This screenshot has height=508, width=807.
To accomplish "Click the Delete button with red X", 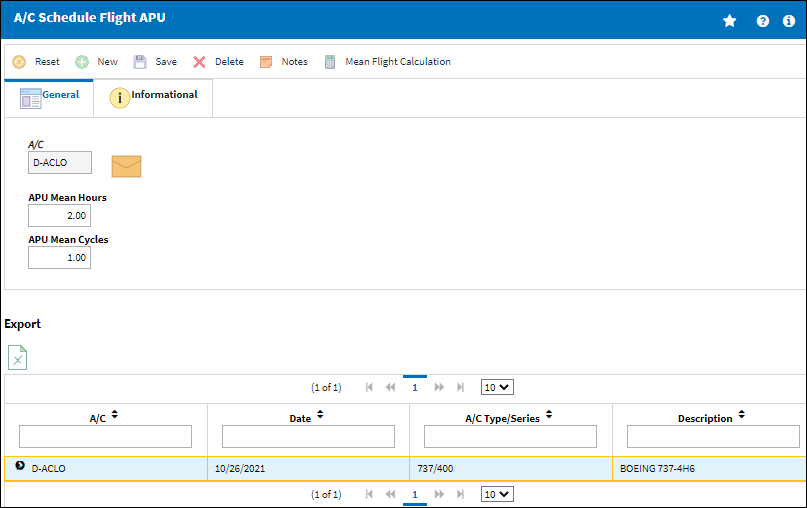I will [x=218, y=62].
